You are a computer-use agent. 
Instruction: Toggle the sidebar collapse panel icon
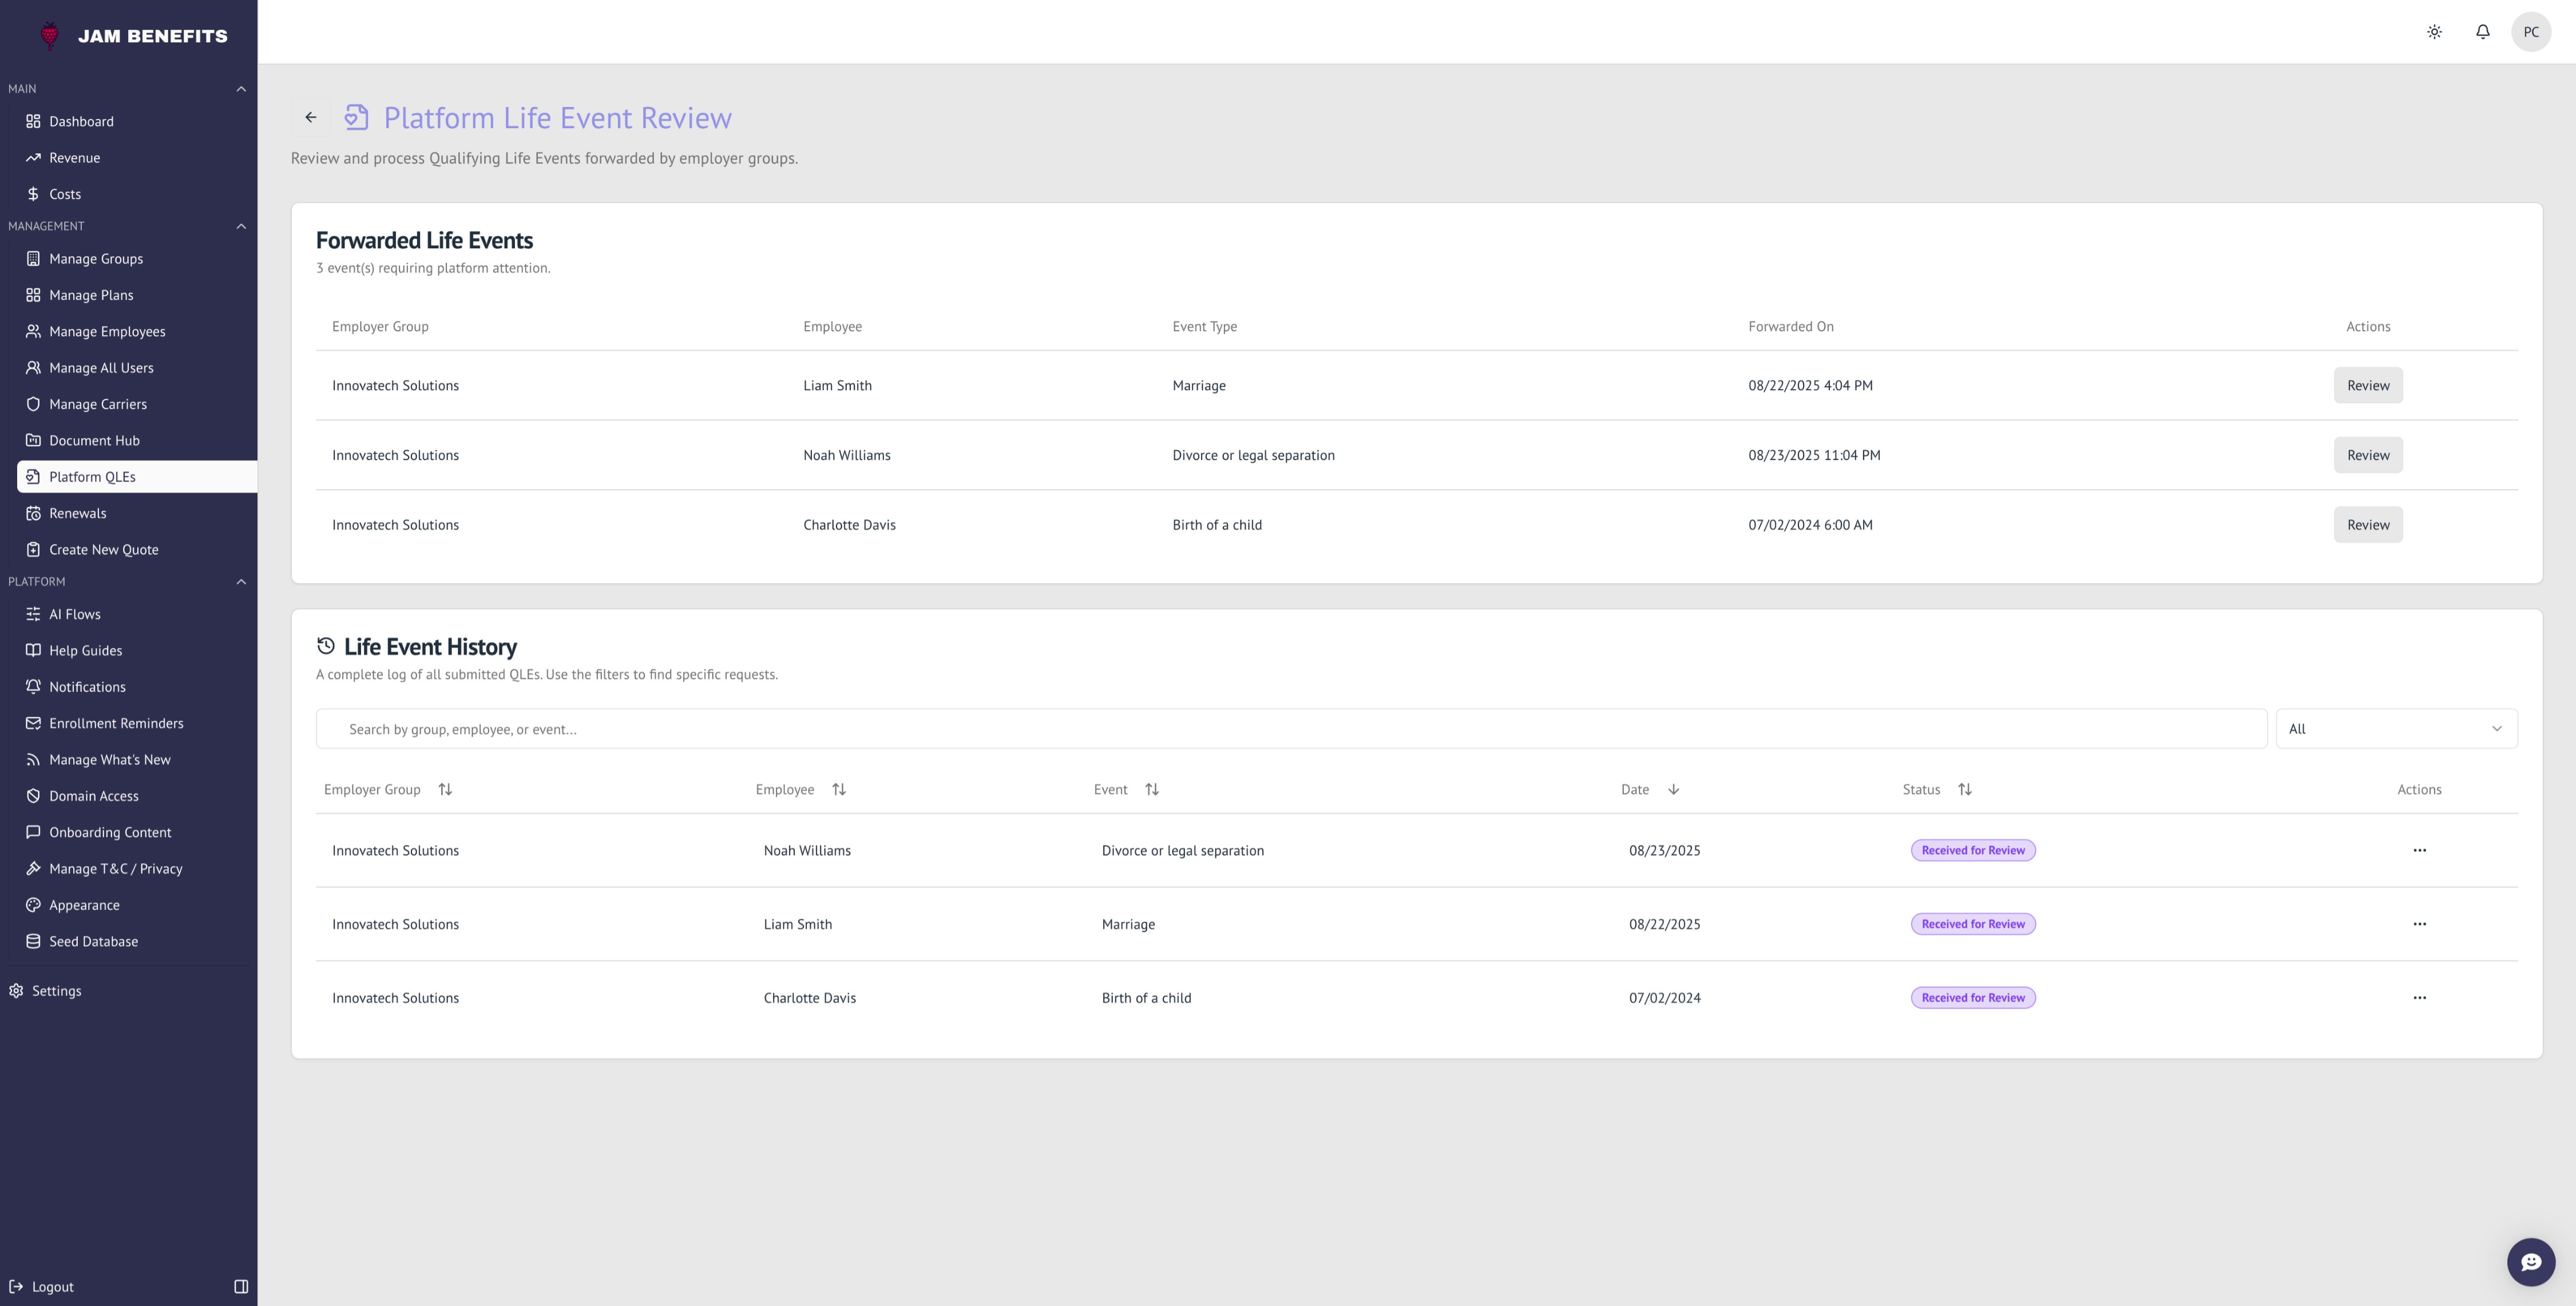(241, 1286)
